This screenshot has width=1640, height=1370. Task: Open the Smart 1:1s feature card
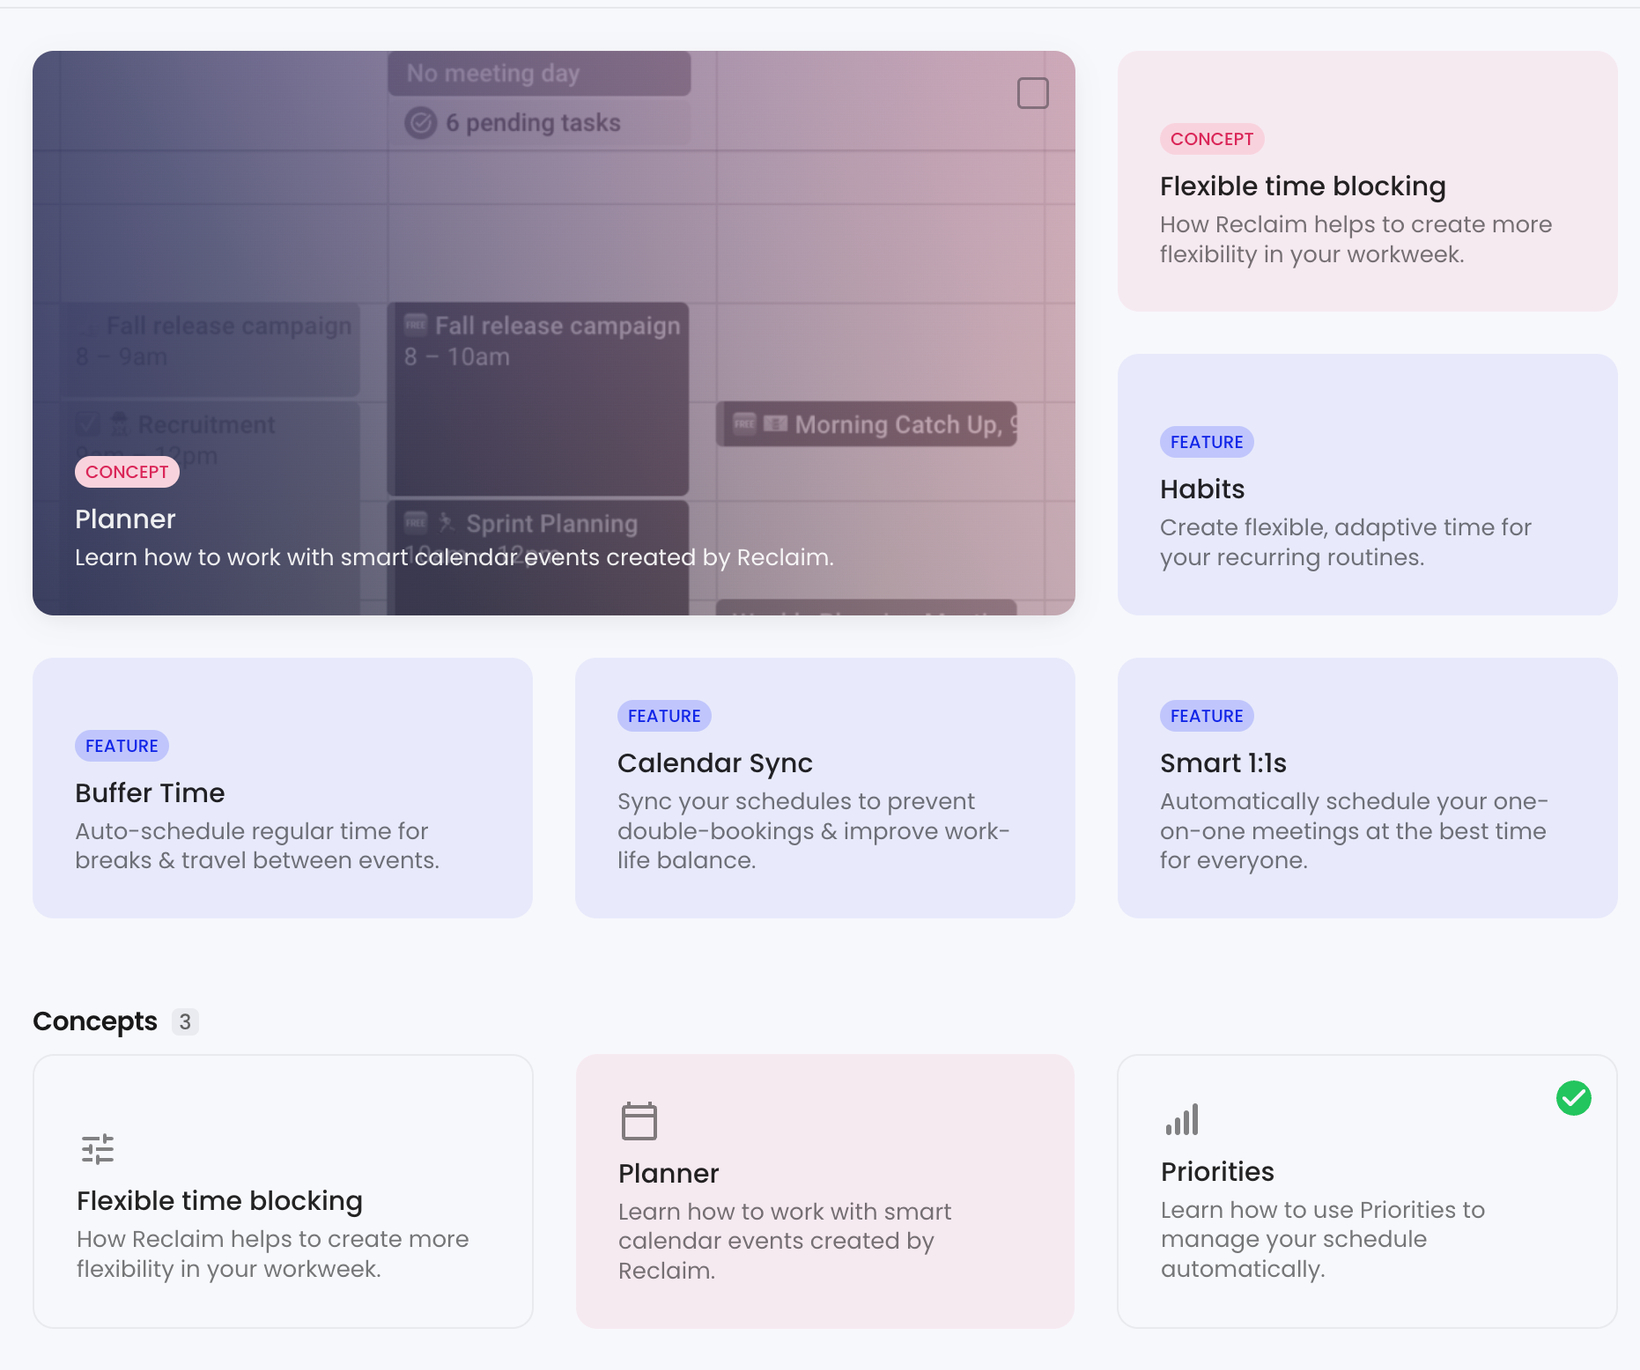click(x=1367, y=788)
